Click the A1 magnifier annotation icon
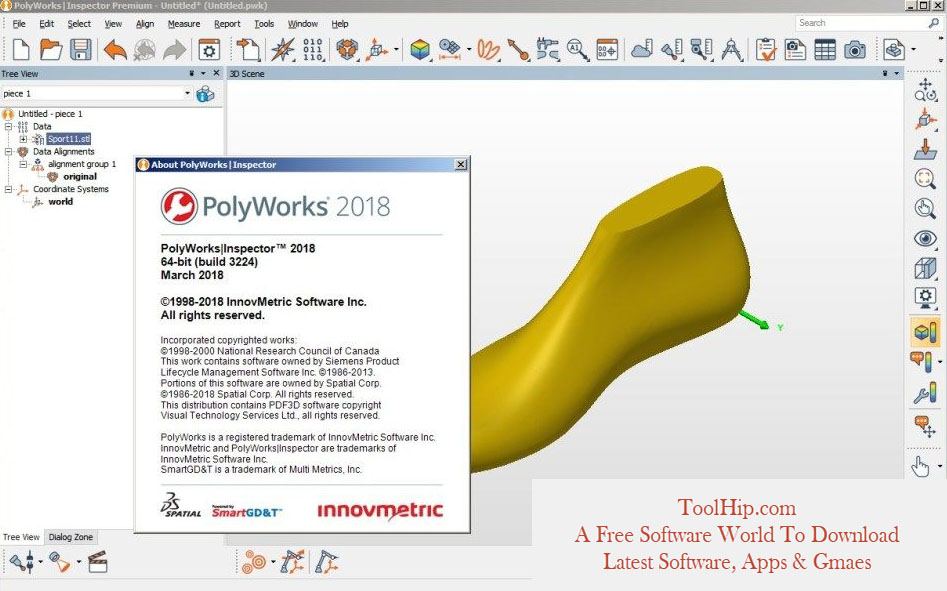 [x=577, y=50]
